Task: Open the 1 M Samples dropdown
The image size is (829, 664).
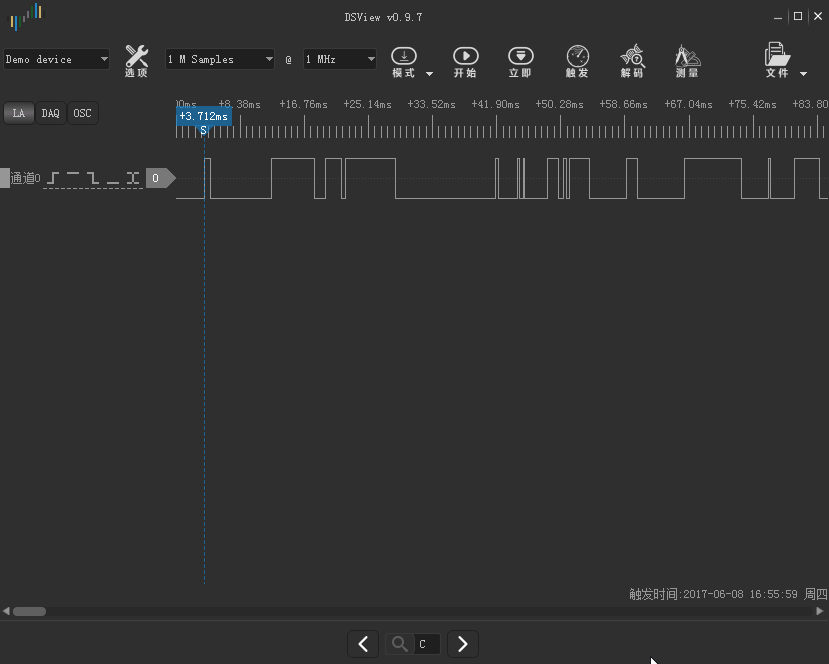Action: 219,59
